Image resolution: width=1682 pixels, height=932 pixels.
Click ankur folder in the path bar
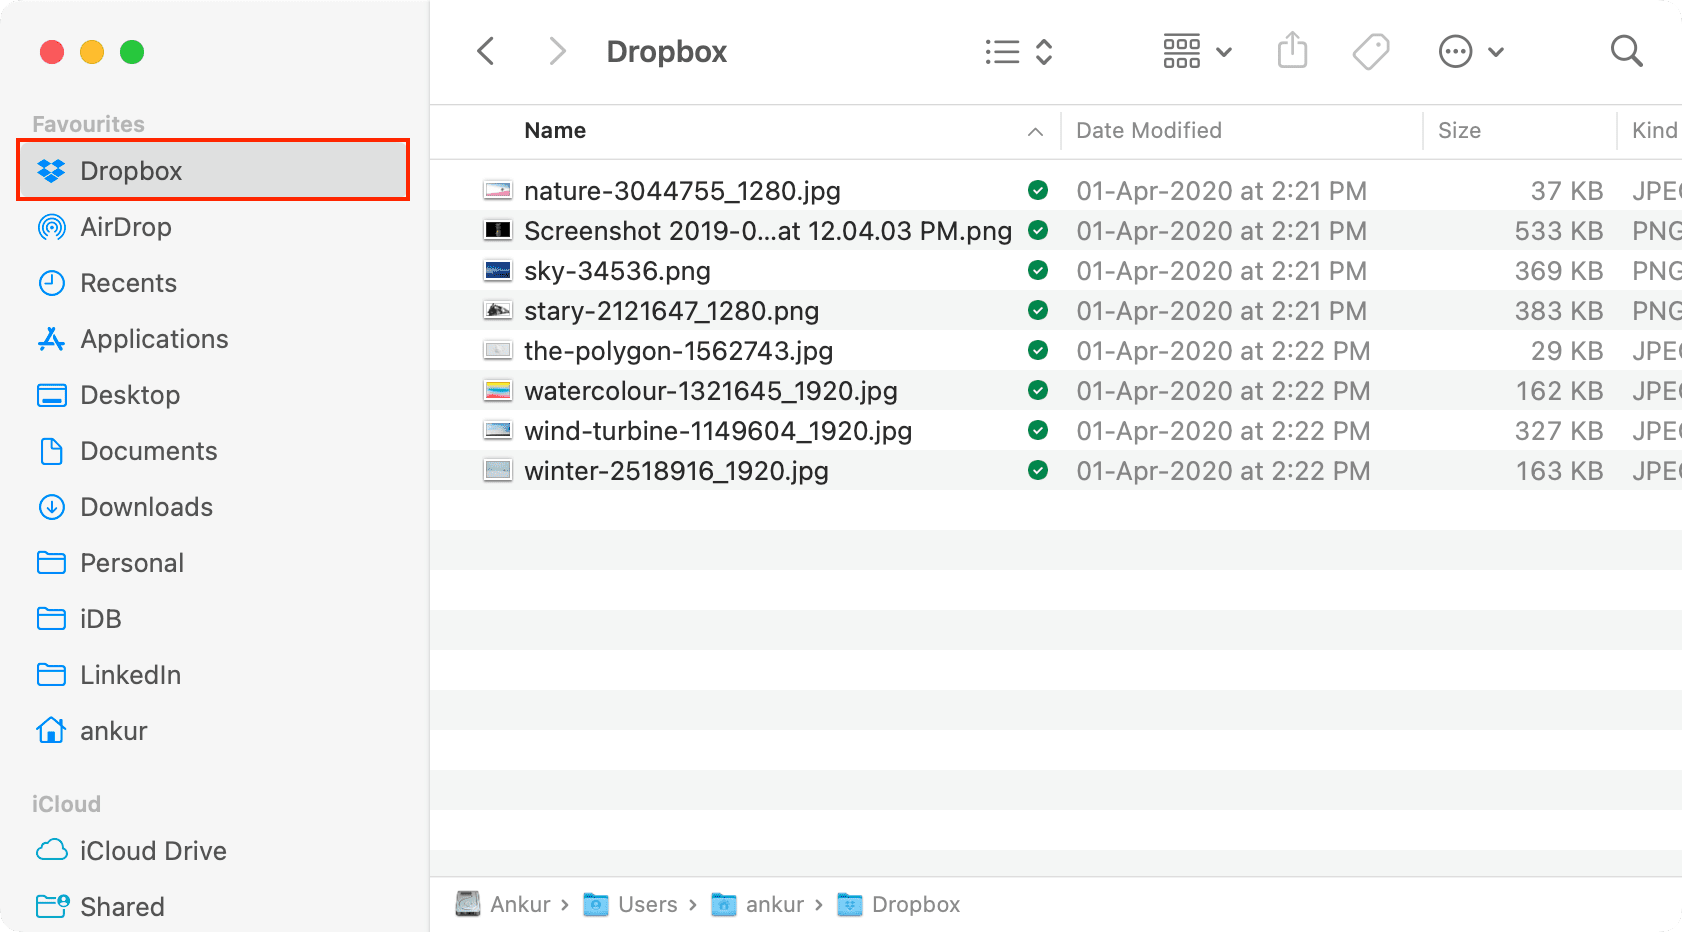pos(757,904)
